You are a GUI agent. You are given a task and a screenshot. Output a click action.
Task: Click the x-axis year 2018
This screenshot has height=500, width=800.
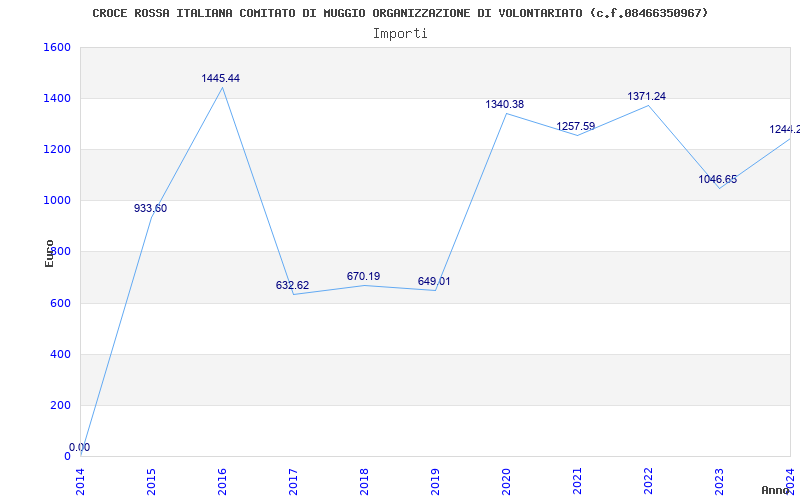364,481
